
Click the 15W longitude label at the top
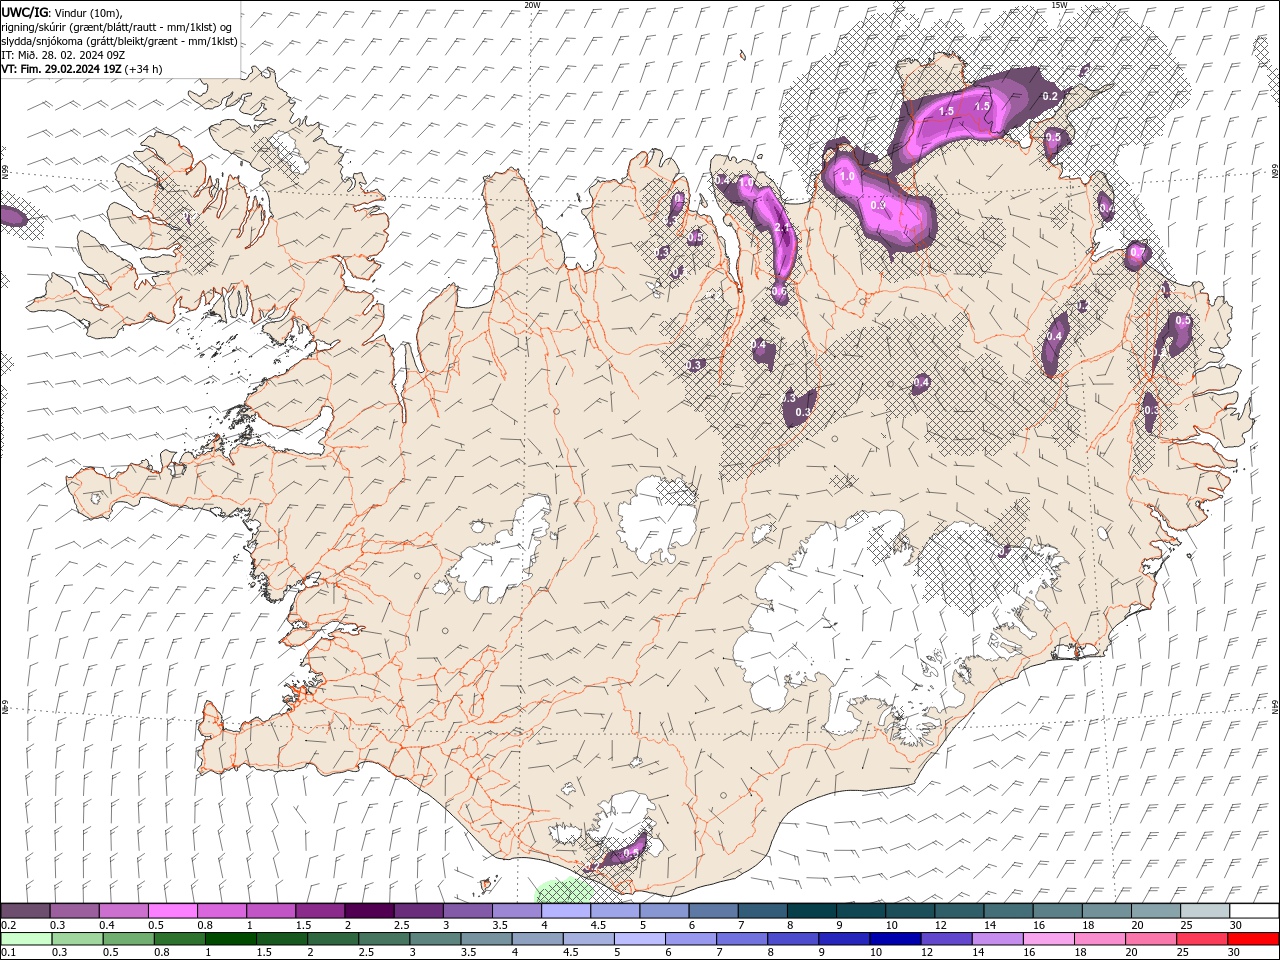coord(1059,5)
